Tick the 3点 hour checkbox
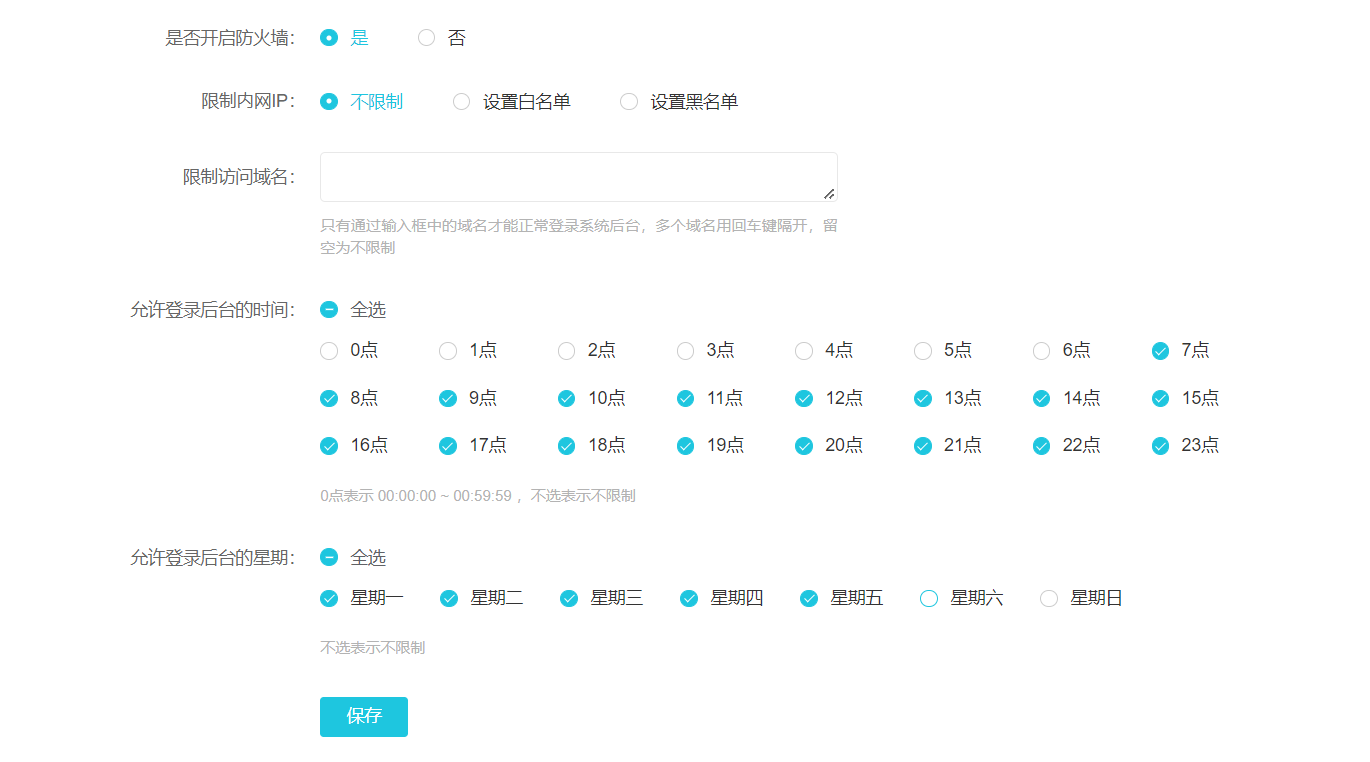 (x=685, y=350)
